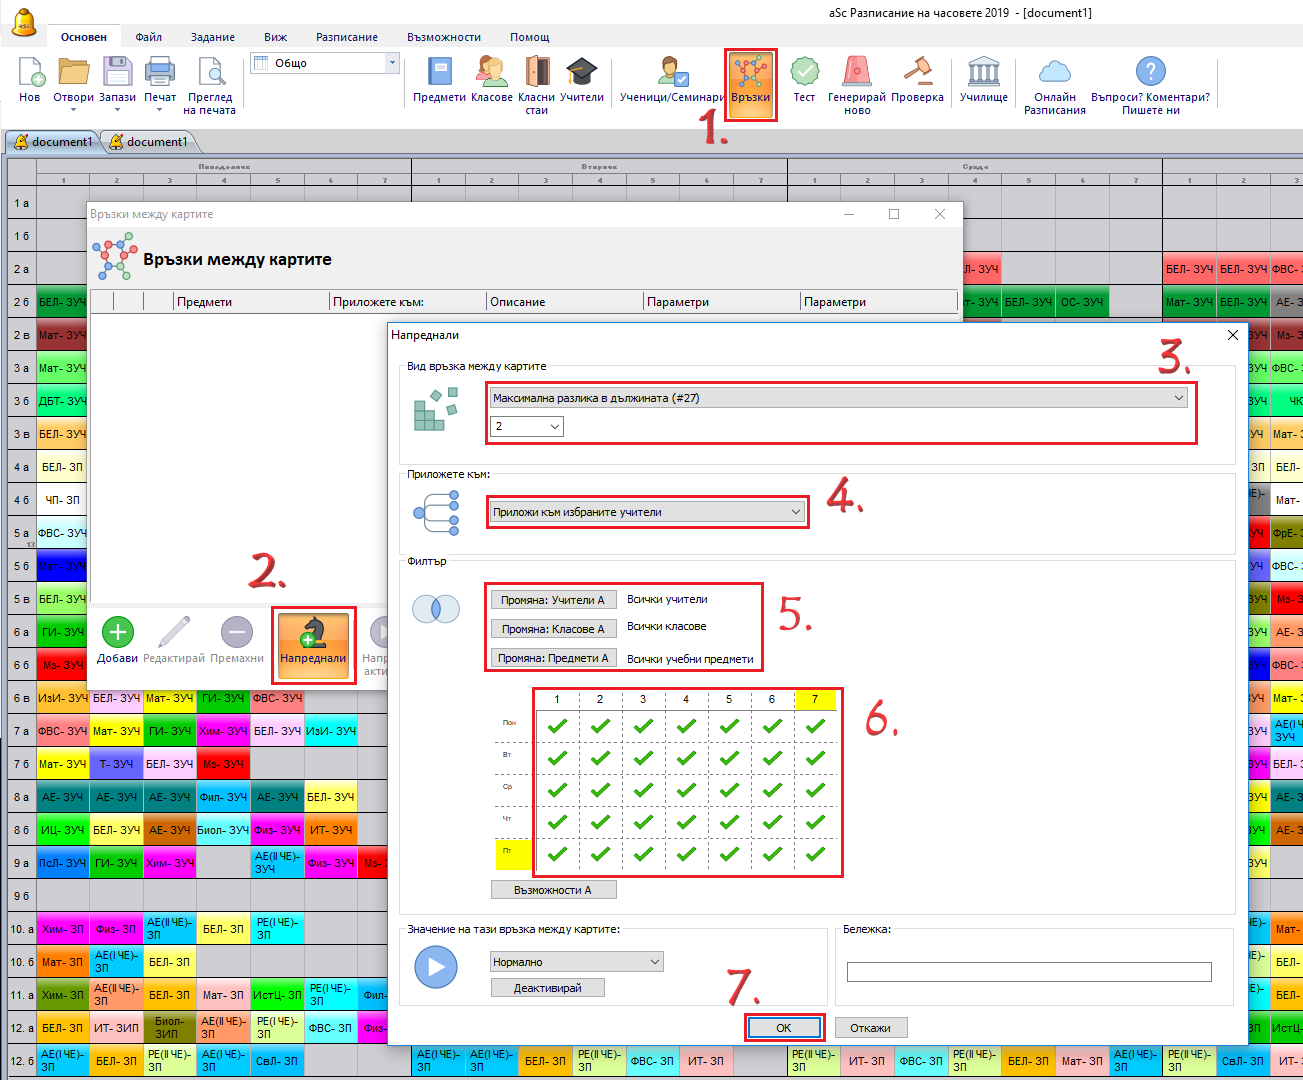Click the Бележка text field
Screen dimensions: 1303x1080
click(x=1028, y=972)
